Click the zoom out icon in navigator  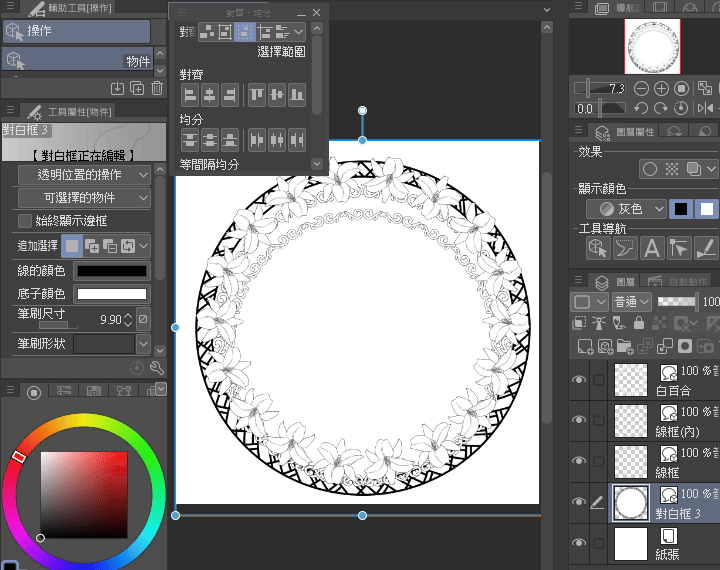641,88
